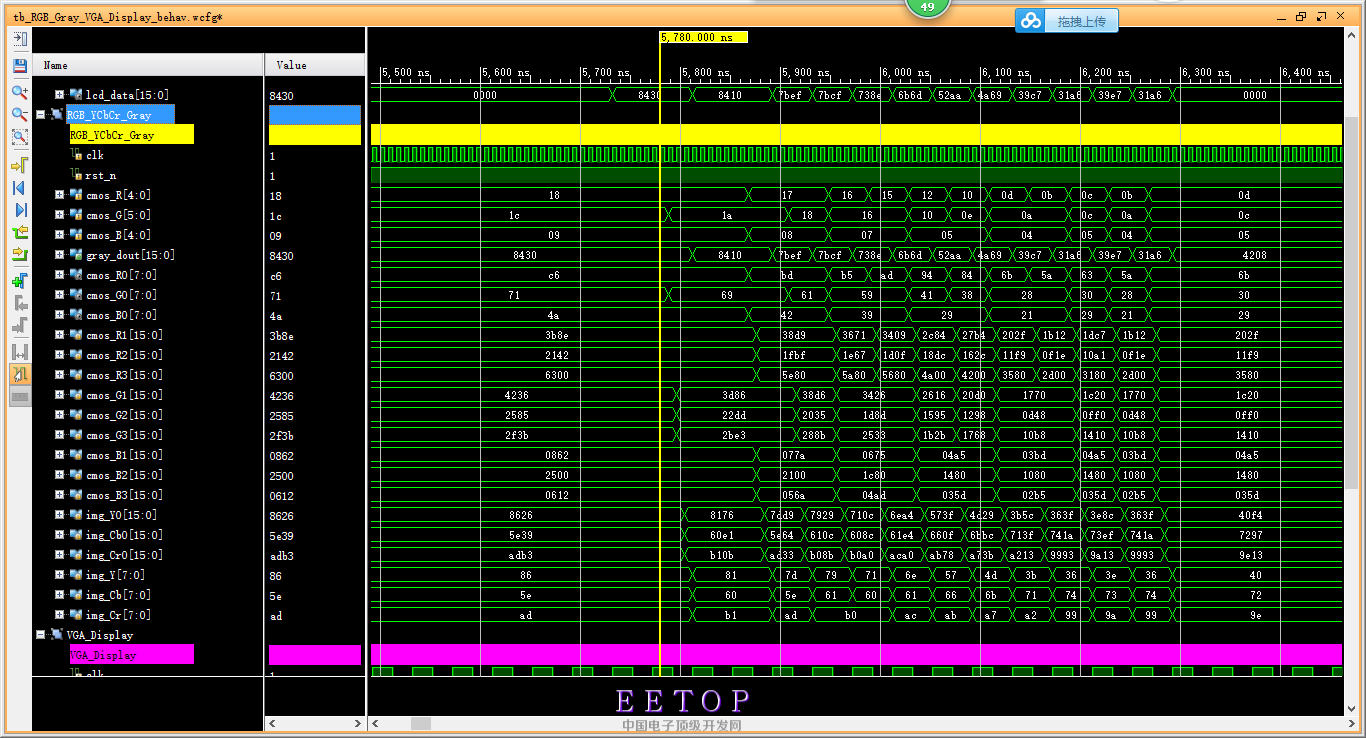Click the restore window button in title bar

[1301, 17]
